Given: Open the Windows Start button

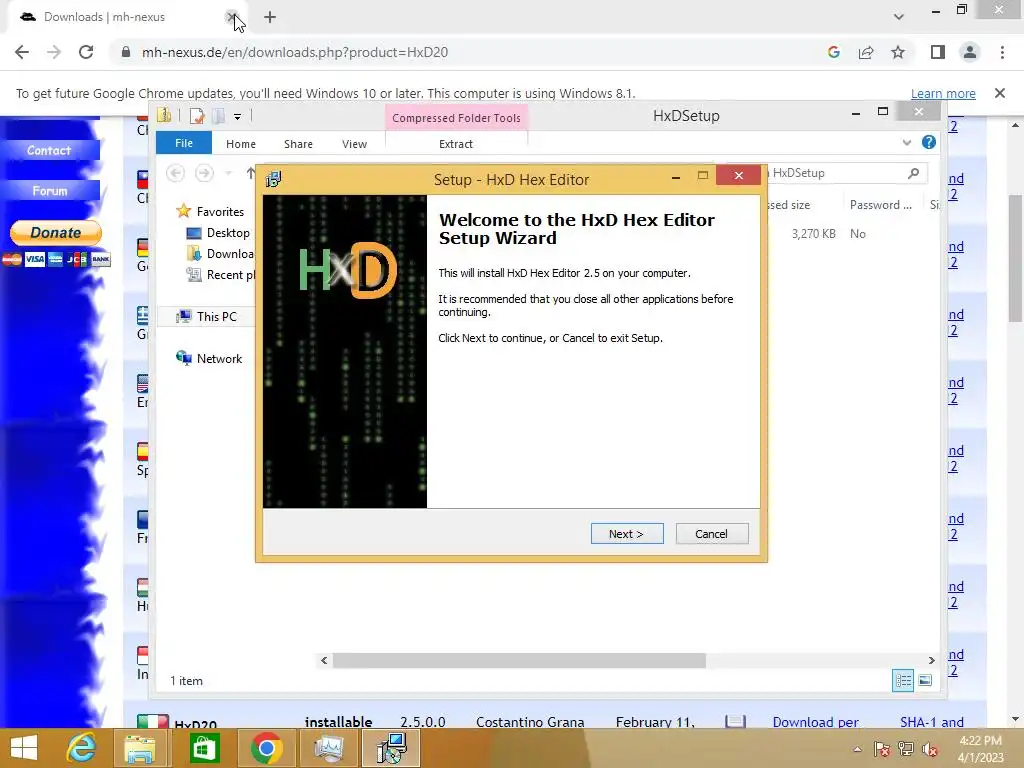Looking at the screenshot, I should pyautogui.click(x=24, y=748).
